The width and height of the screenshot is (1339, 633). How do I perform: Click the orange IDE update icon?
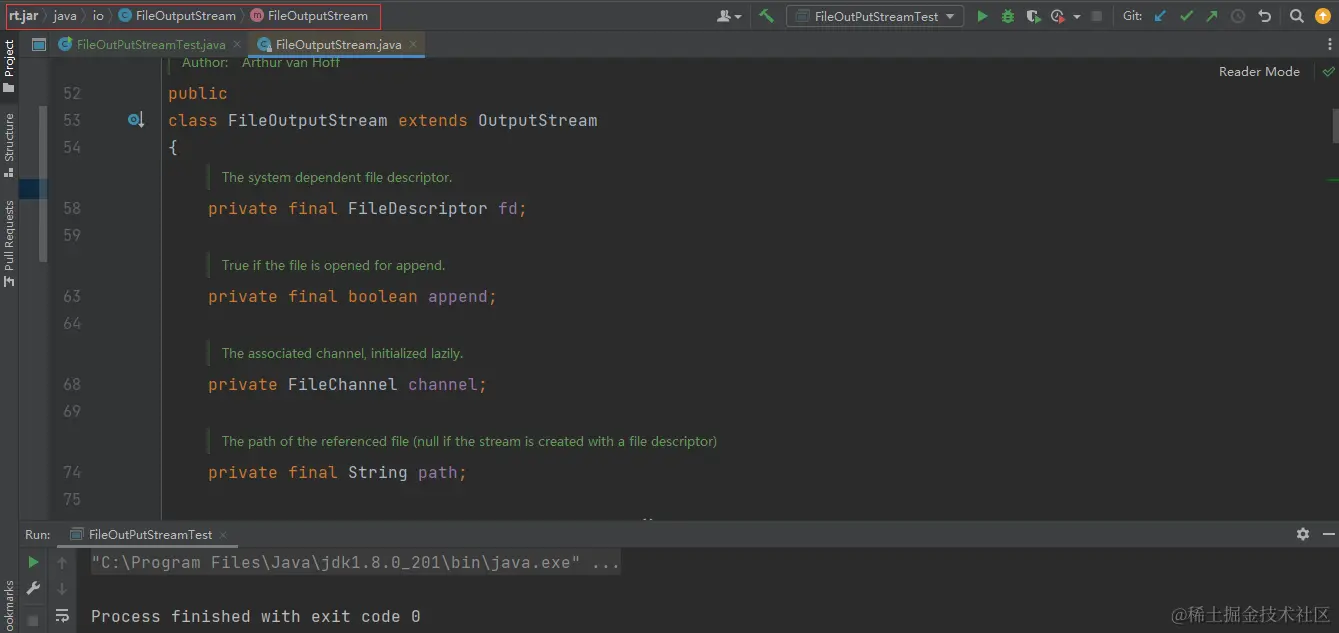1324,16
